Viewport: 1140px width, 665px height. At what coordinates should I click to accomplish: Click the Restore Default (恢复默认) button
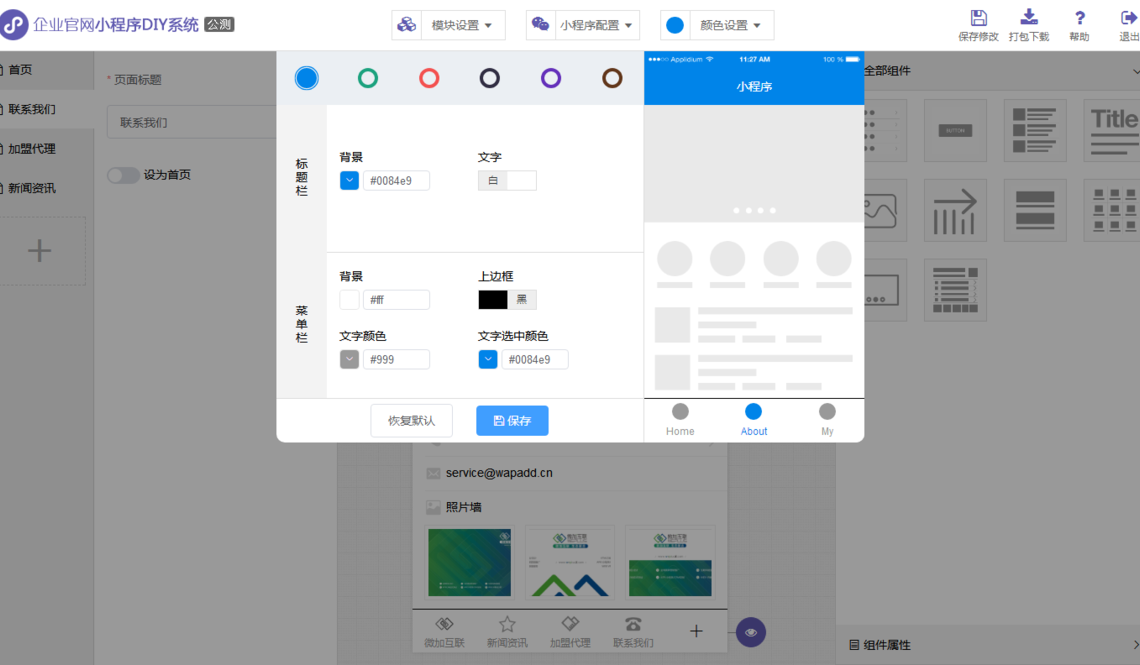(411, 421)
